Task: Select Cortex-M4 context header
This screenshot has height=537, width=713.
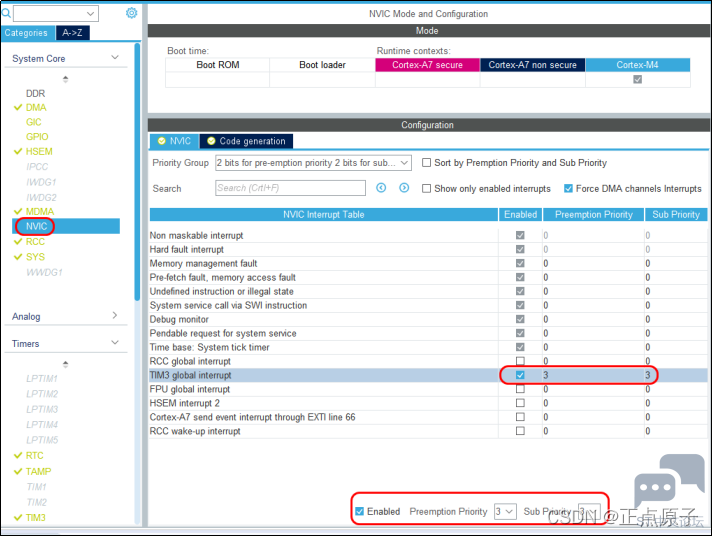Action: (638, 65)
